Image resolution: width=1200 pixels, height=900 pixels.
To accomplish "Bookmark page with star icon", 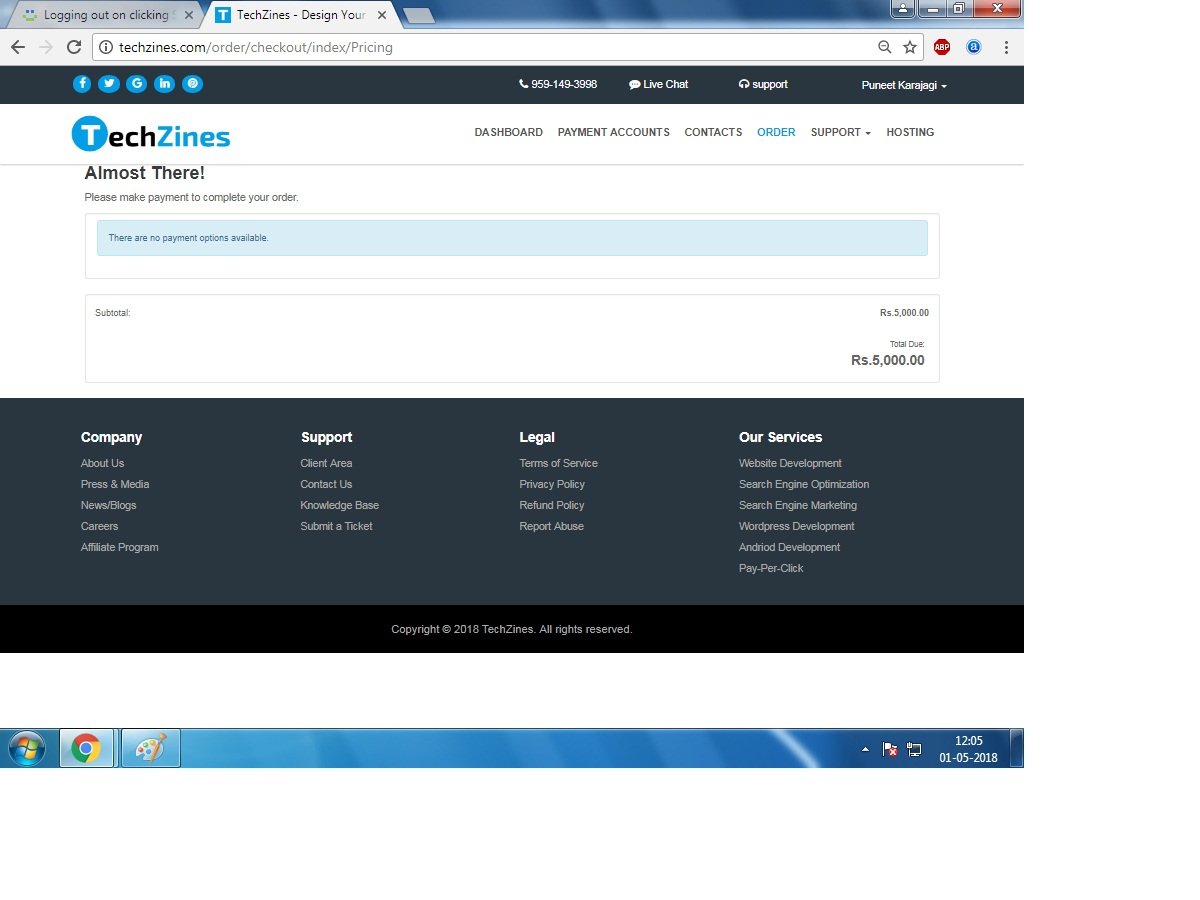I will pyautogui.click(x=910, y=47).
